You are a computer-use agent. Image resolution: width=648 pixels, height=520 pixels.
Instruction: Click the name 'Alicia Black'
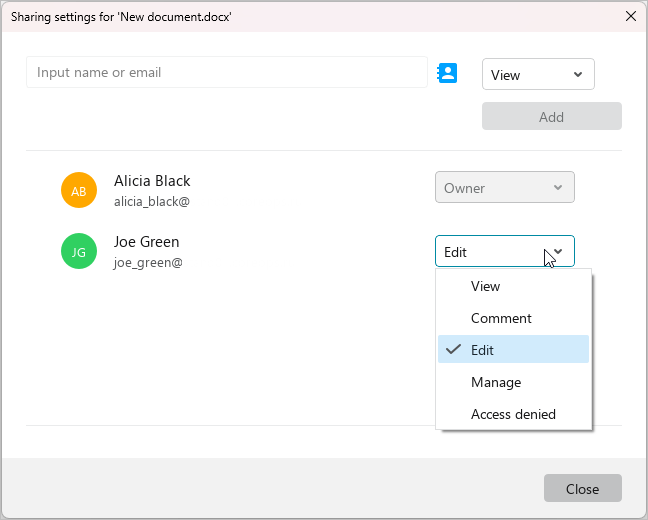point(152,181)
